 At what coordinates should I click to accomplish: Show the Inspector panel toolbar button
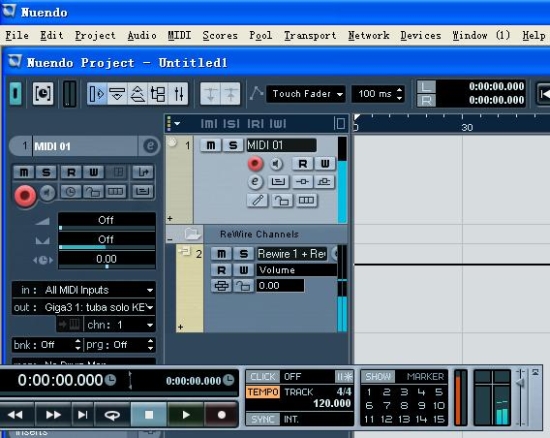pos(97,94)
